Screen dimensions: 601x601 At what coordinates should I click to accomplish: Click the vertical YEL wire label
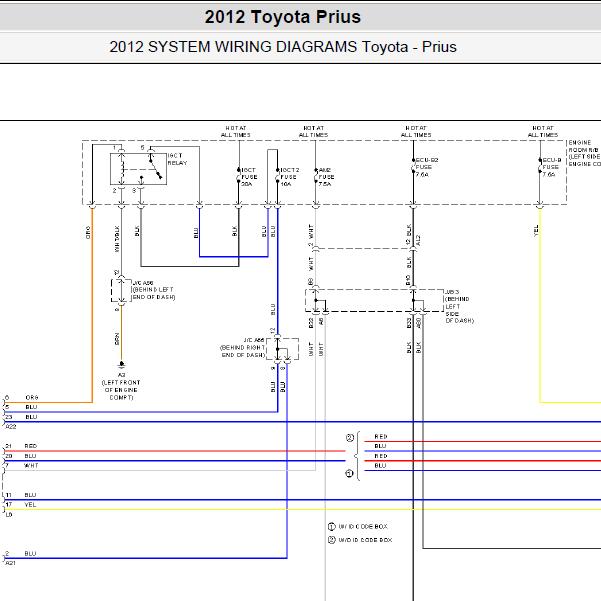tap(536, 230)
